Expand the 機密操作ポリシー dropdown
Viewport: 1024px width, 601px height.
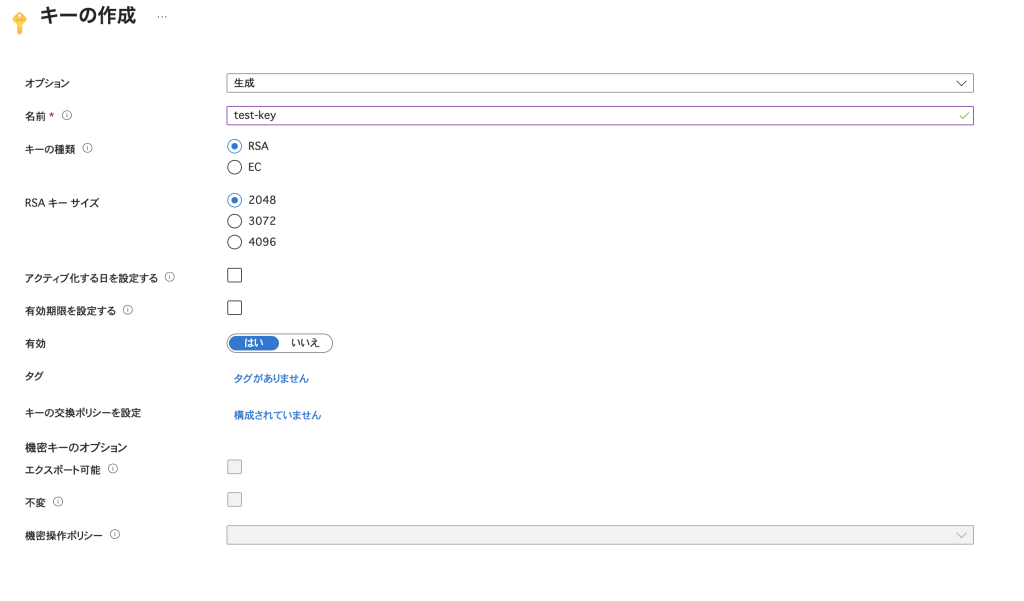point(600,535)
